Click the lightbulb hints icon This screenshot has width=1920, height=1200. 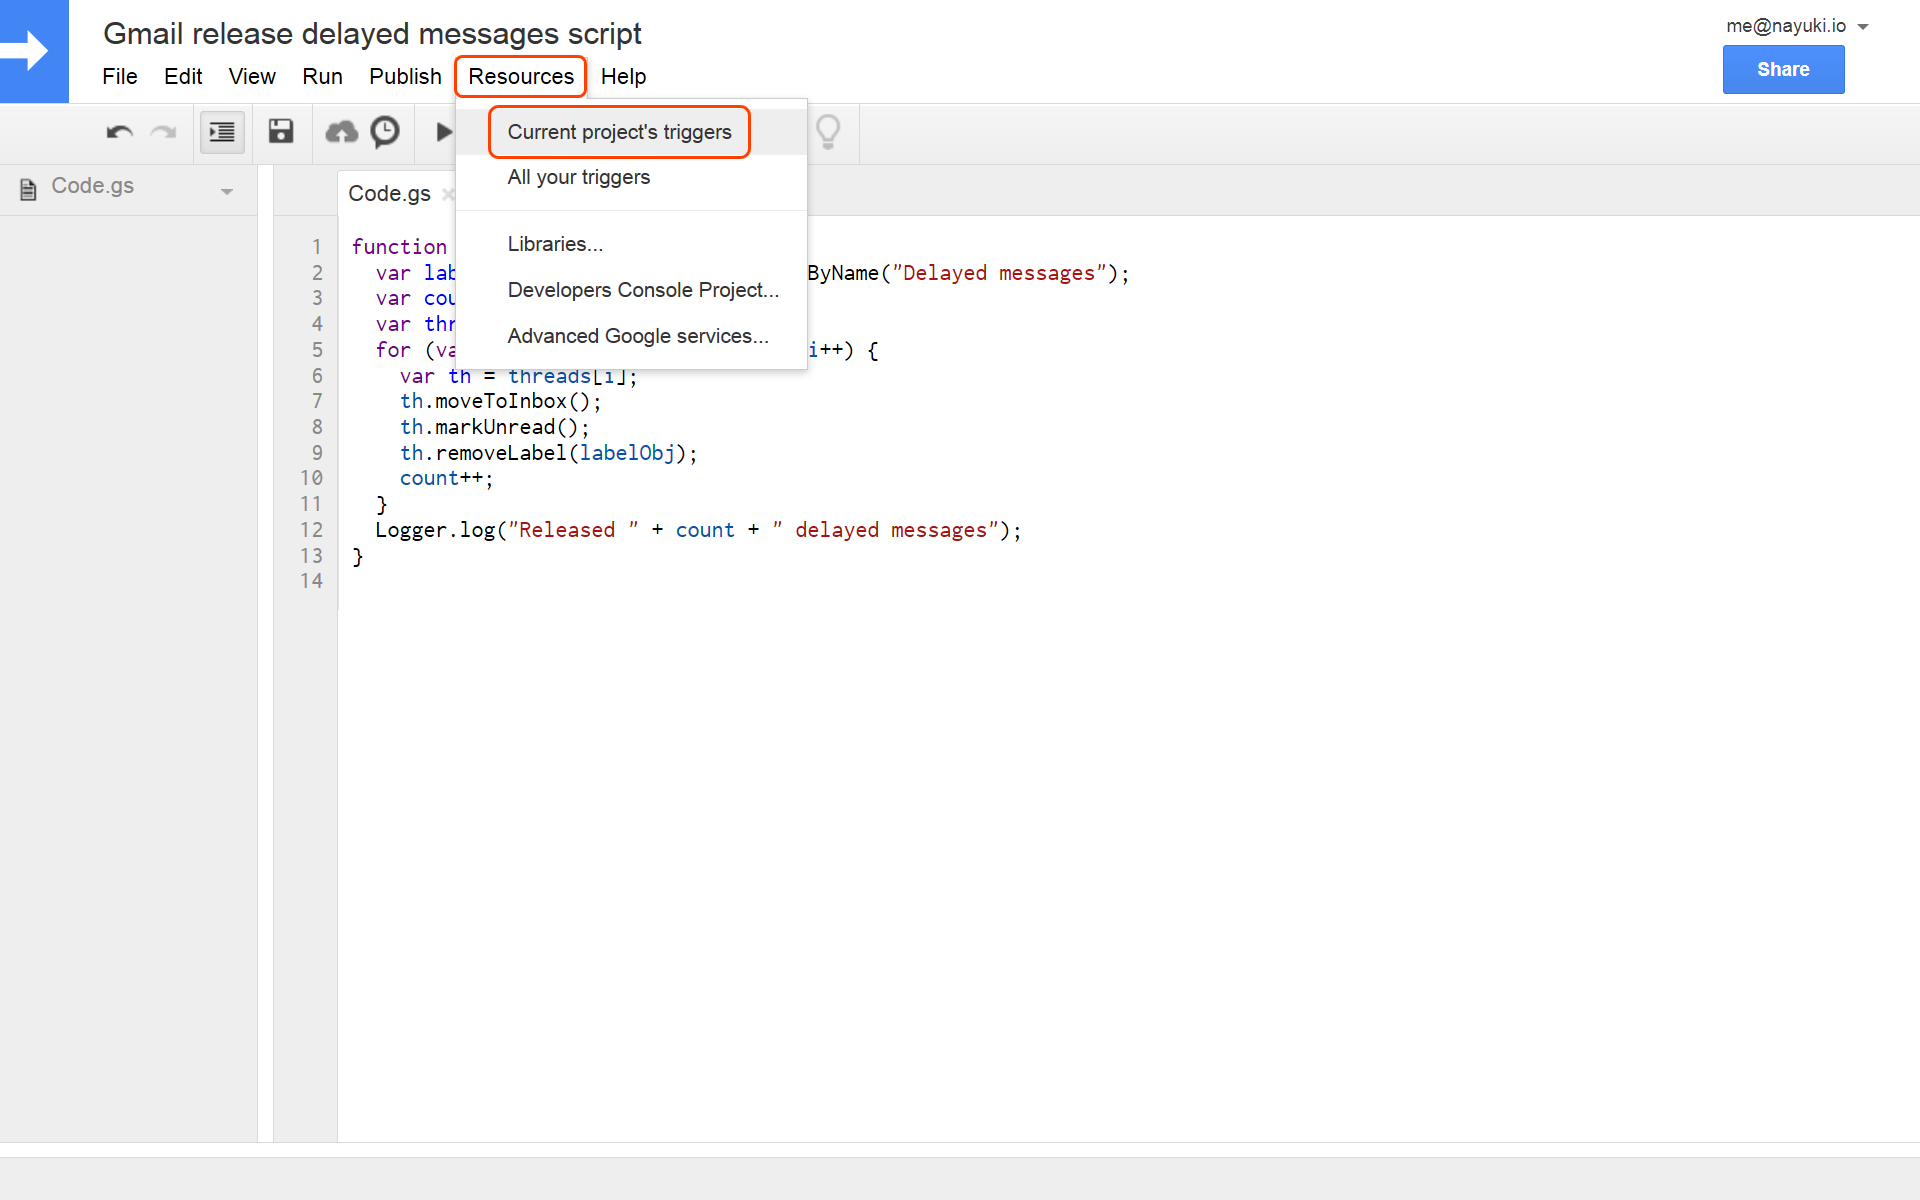tap(828, 132)
